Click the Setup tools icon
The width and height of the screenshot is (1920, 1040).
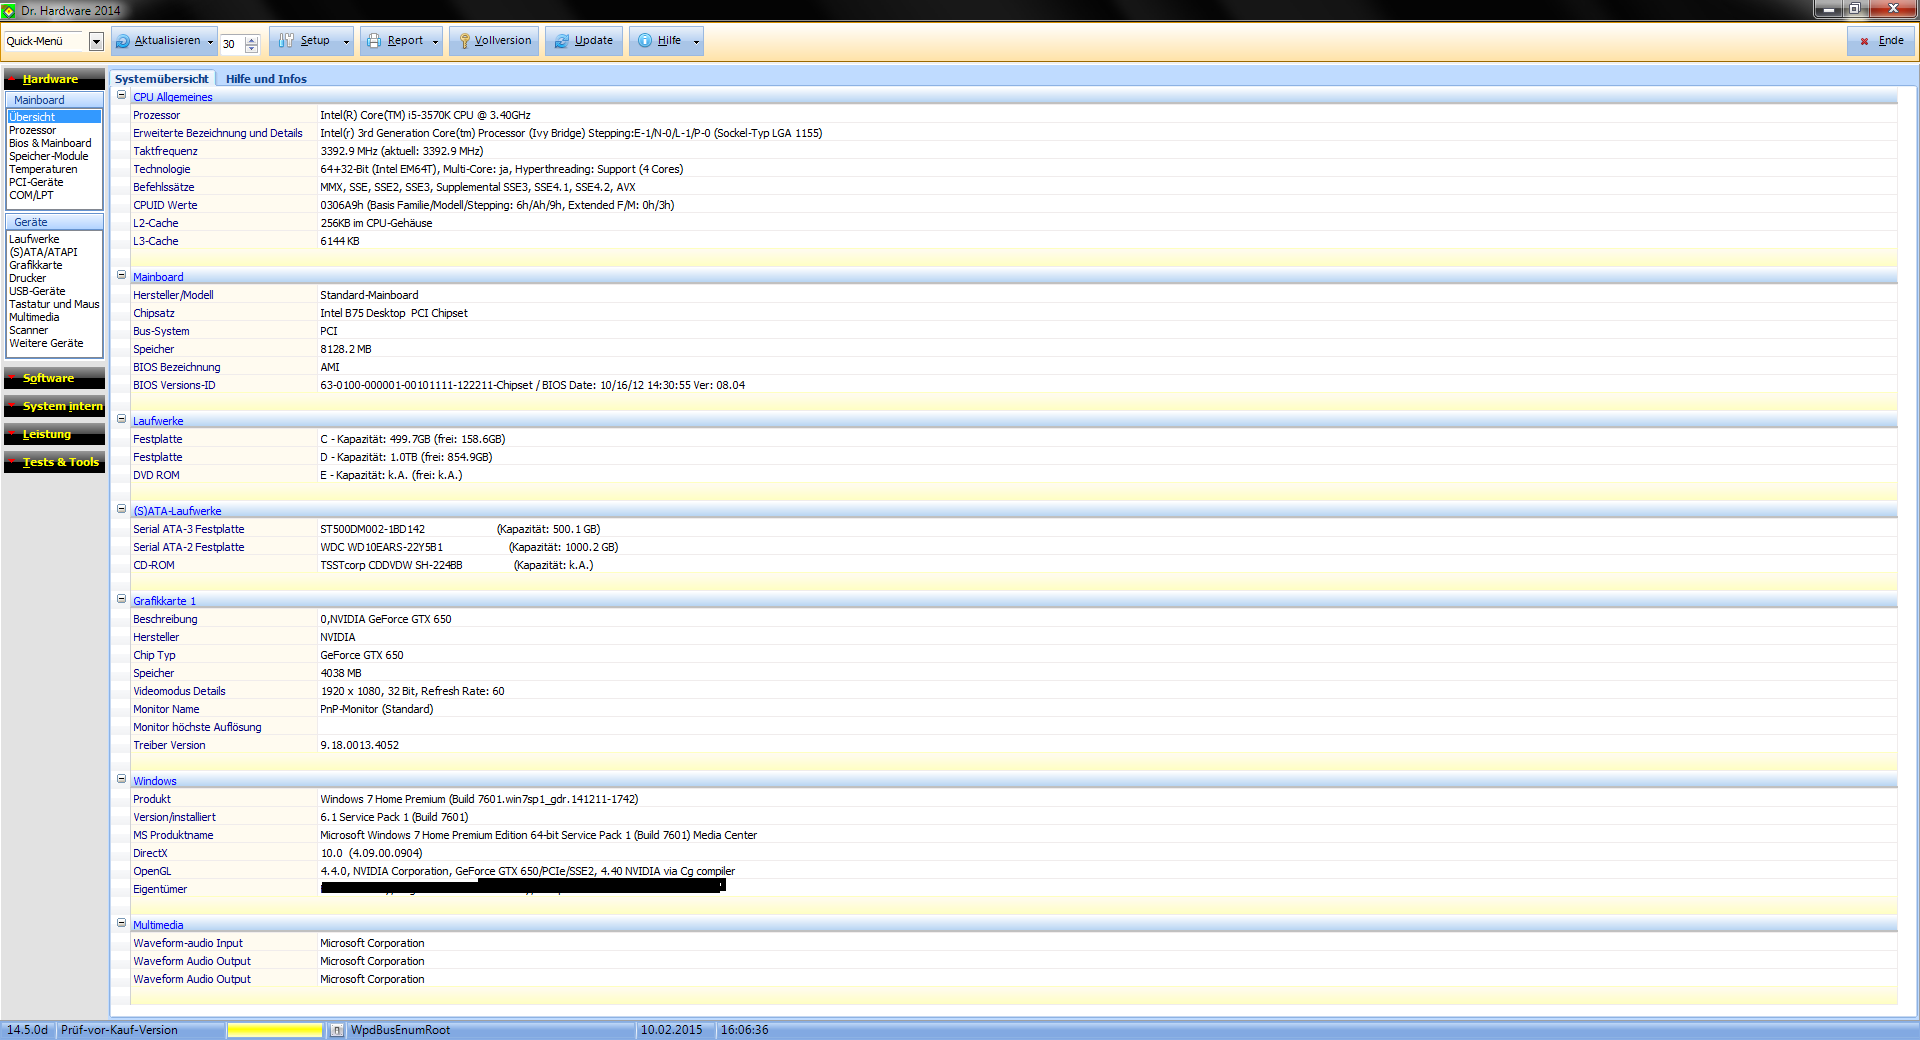[x=287, y=41]
